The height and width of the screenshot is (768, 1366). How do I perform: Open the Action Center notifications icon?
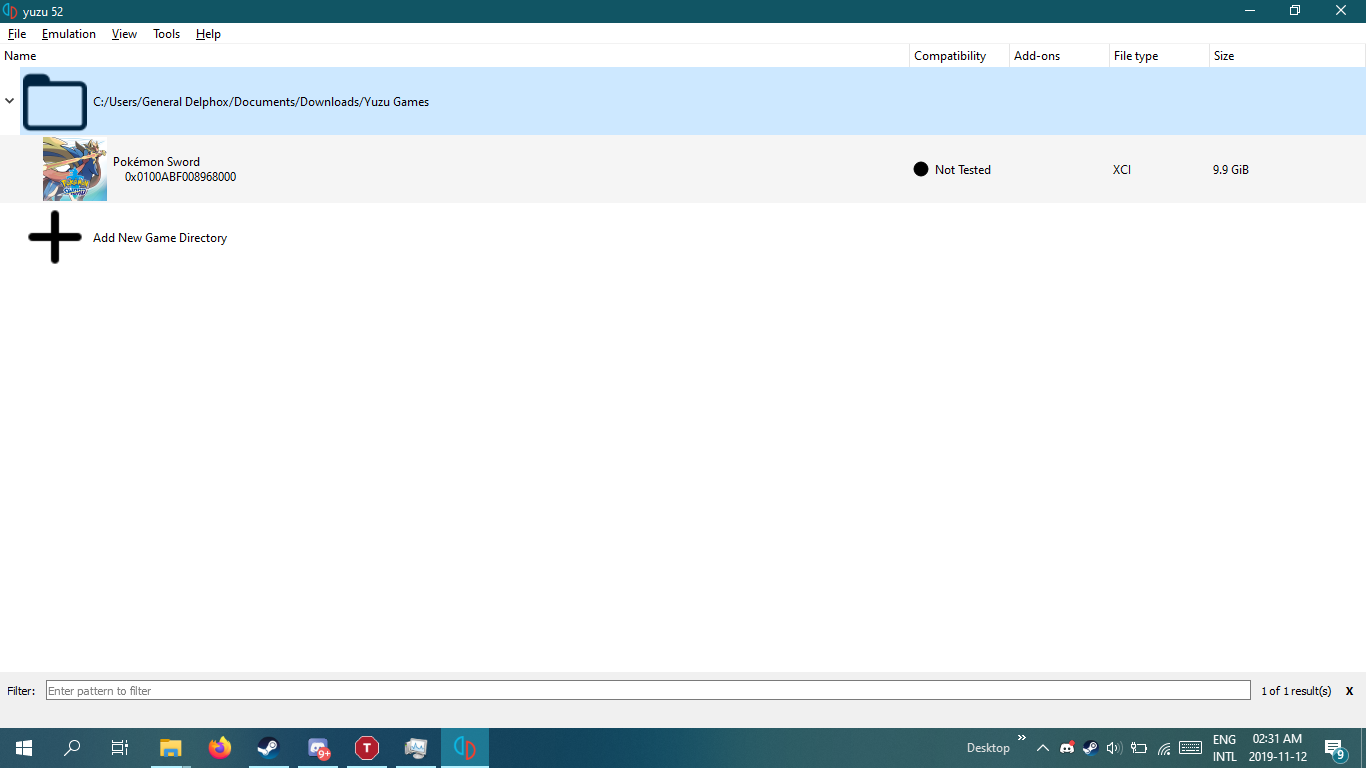tap(1335, 749)
